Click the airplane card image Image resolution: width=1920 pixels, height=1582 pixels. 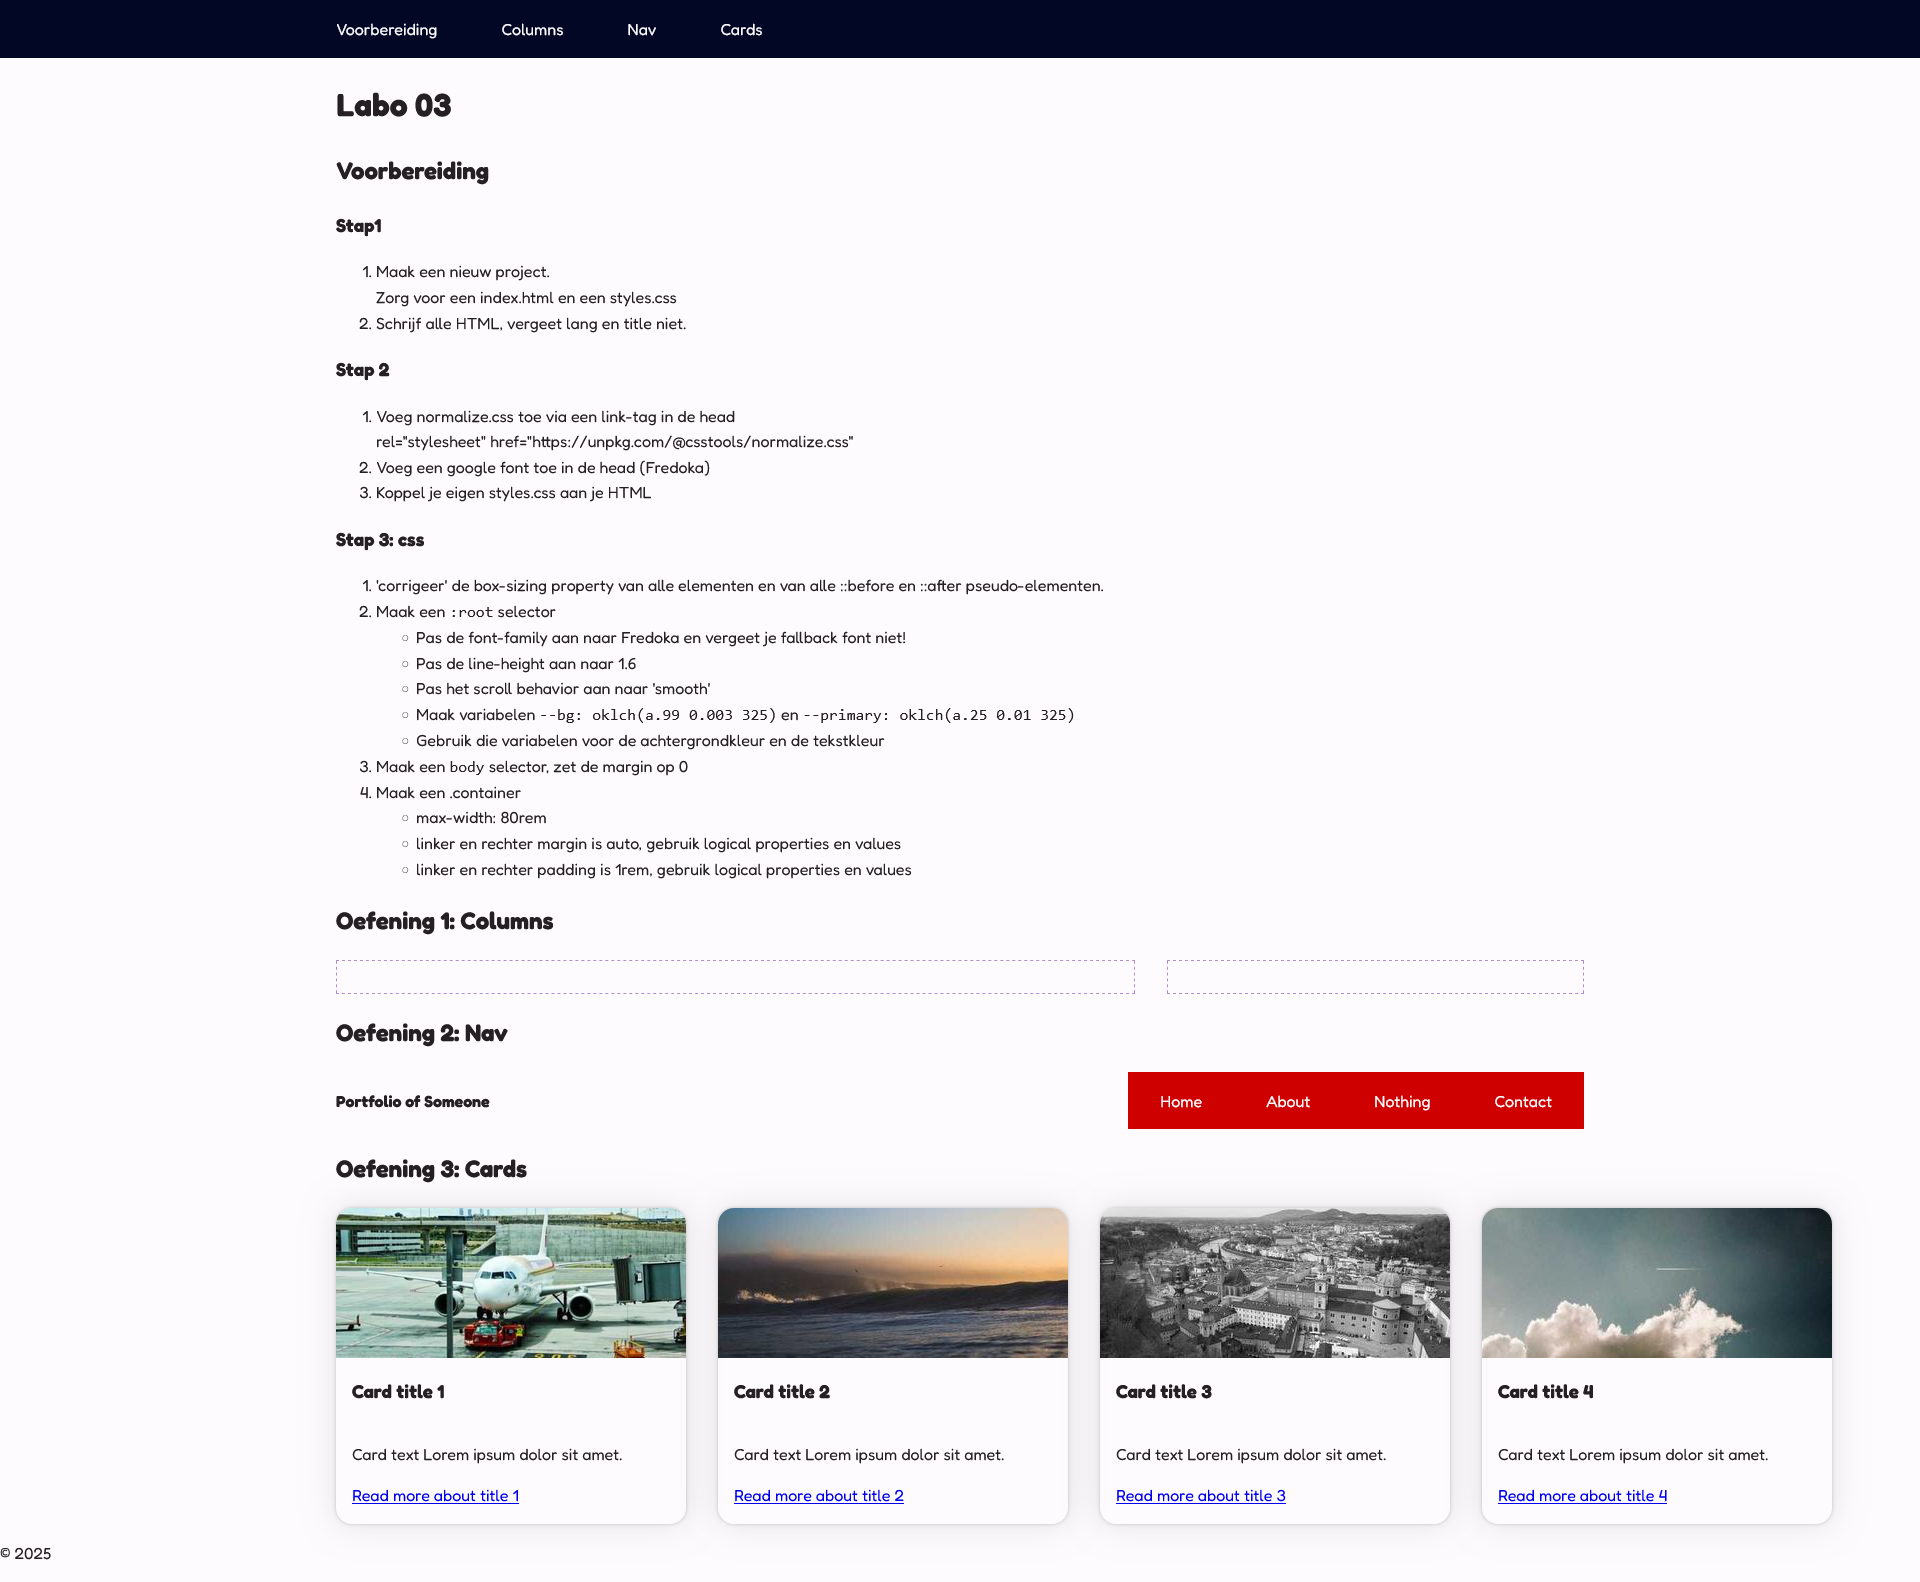click(510, 1283)
